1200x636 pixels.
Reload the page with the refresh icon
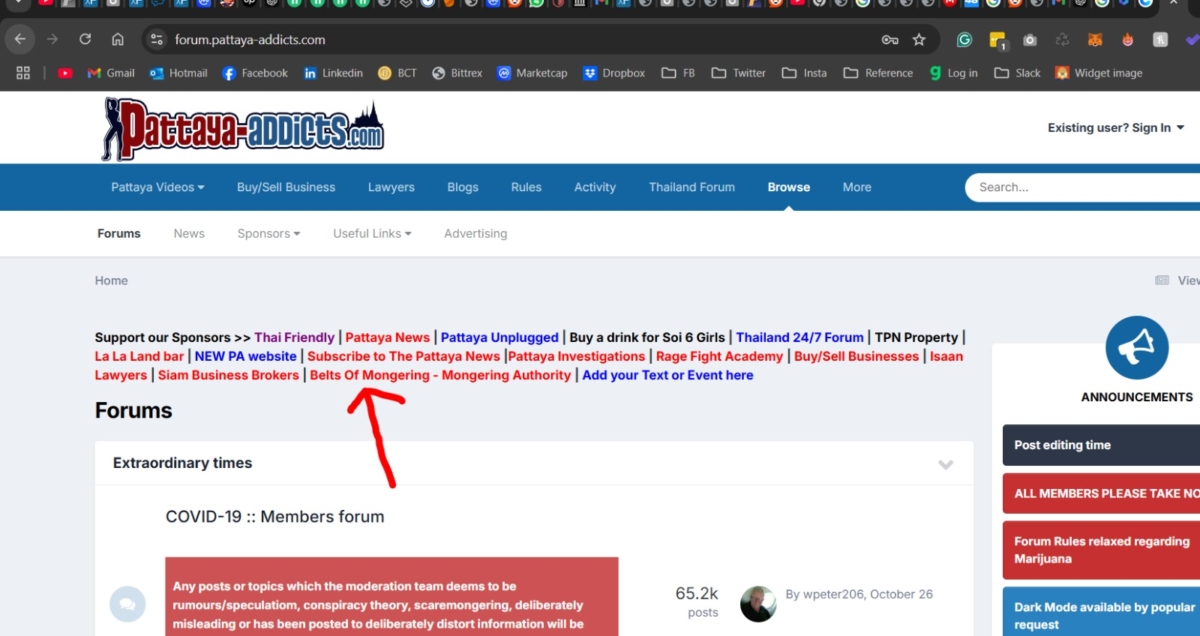85,40
